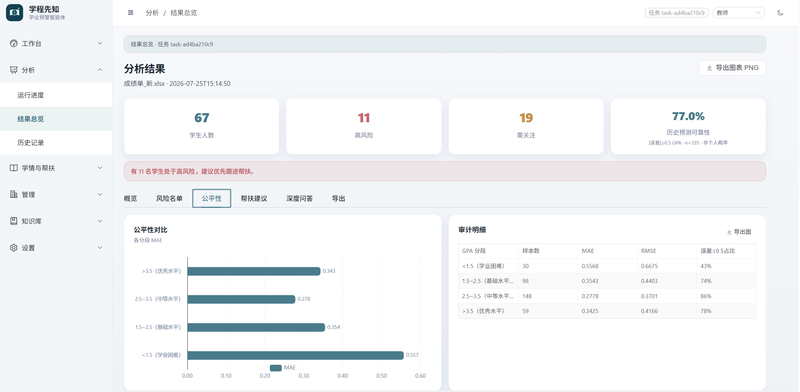The width and height of the screenshot is (800, 392).
Task: Click 结果总览 in the breadcrumb
Action: pyautogui.click(x=184, y=13)
